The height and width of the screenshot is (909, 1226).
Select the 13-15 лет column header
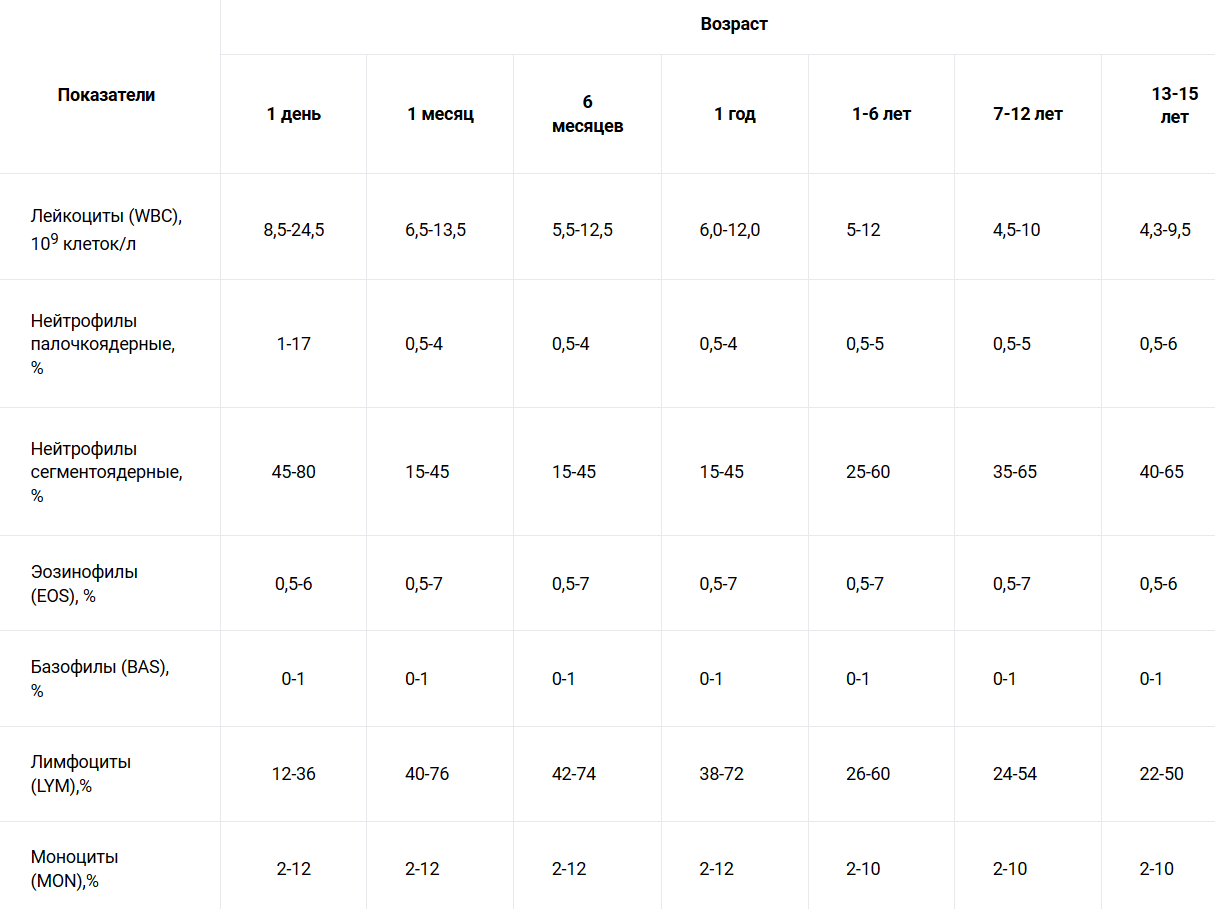click(x=1175, y=105)
